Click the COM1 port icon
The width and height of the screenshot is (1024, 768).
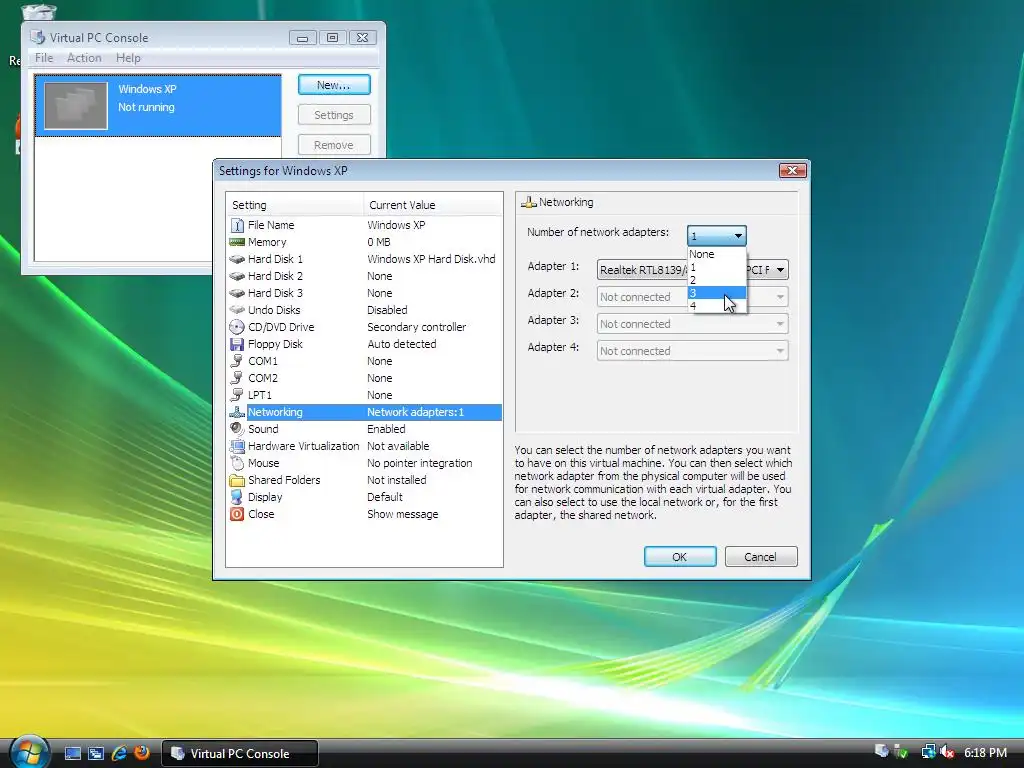(x=237, y=361)
